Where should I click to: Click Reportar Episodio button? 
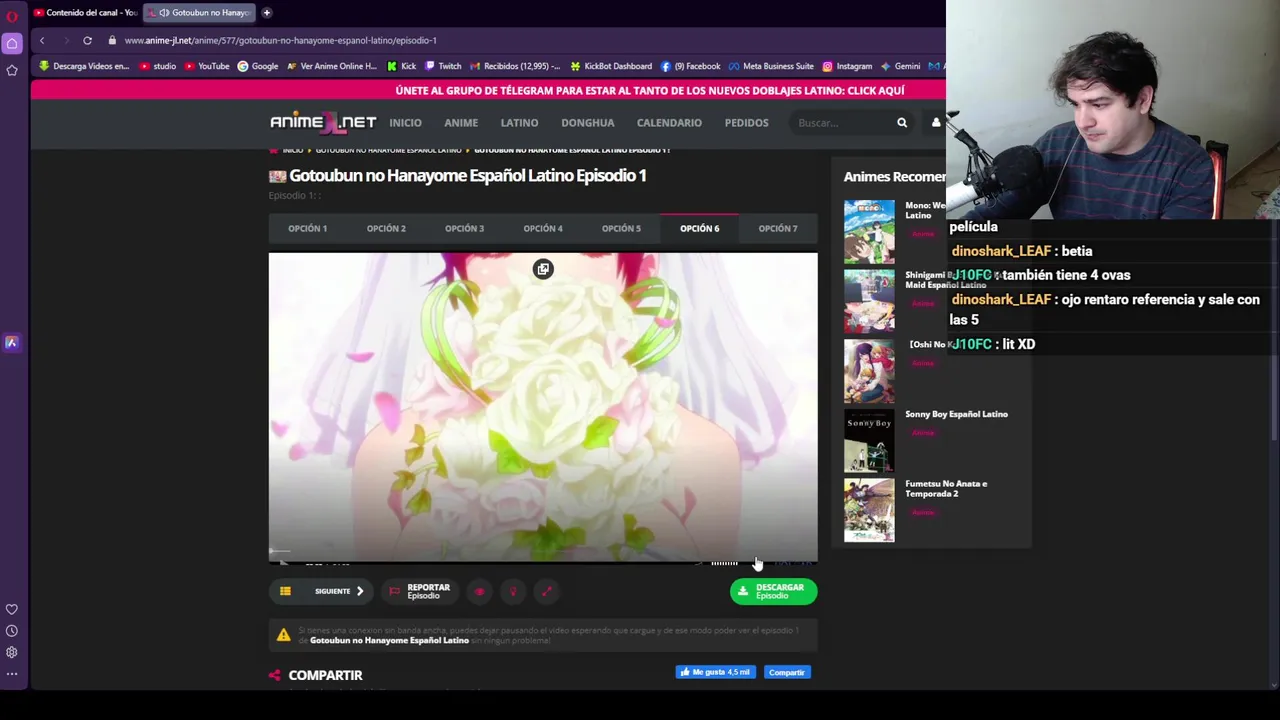[x=420, y=592]
